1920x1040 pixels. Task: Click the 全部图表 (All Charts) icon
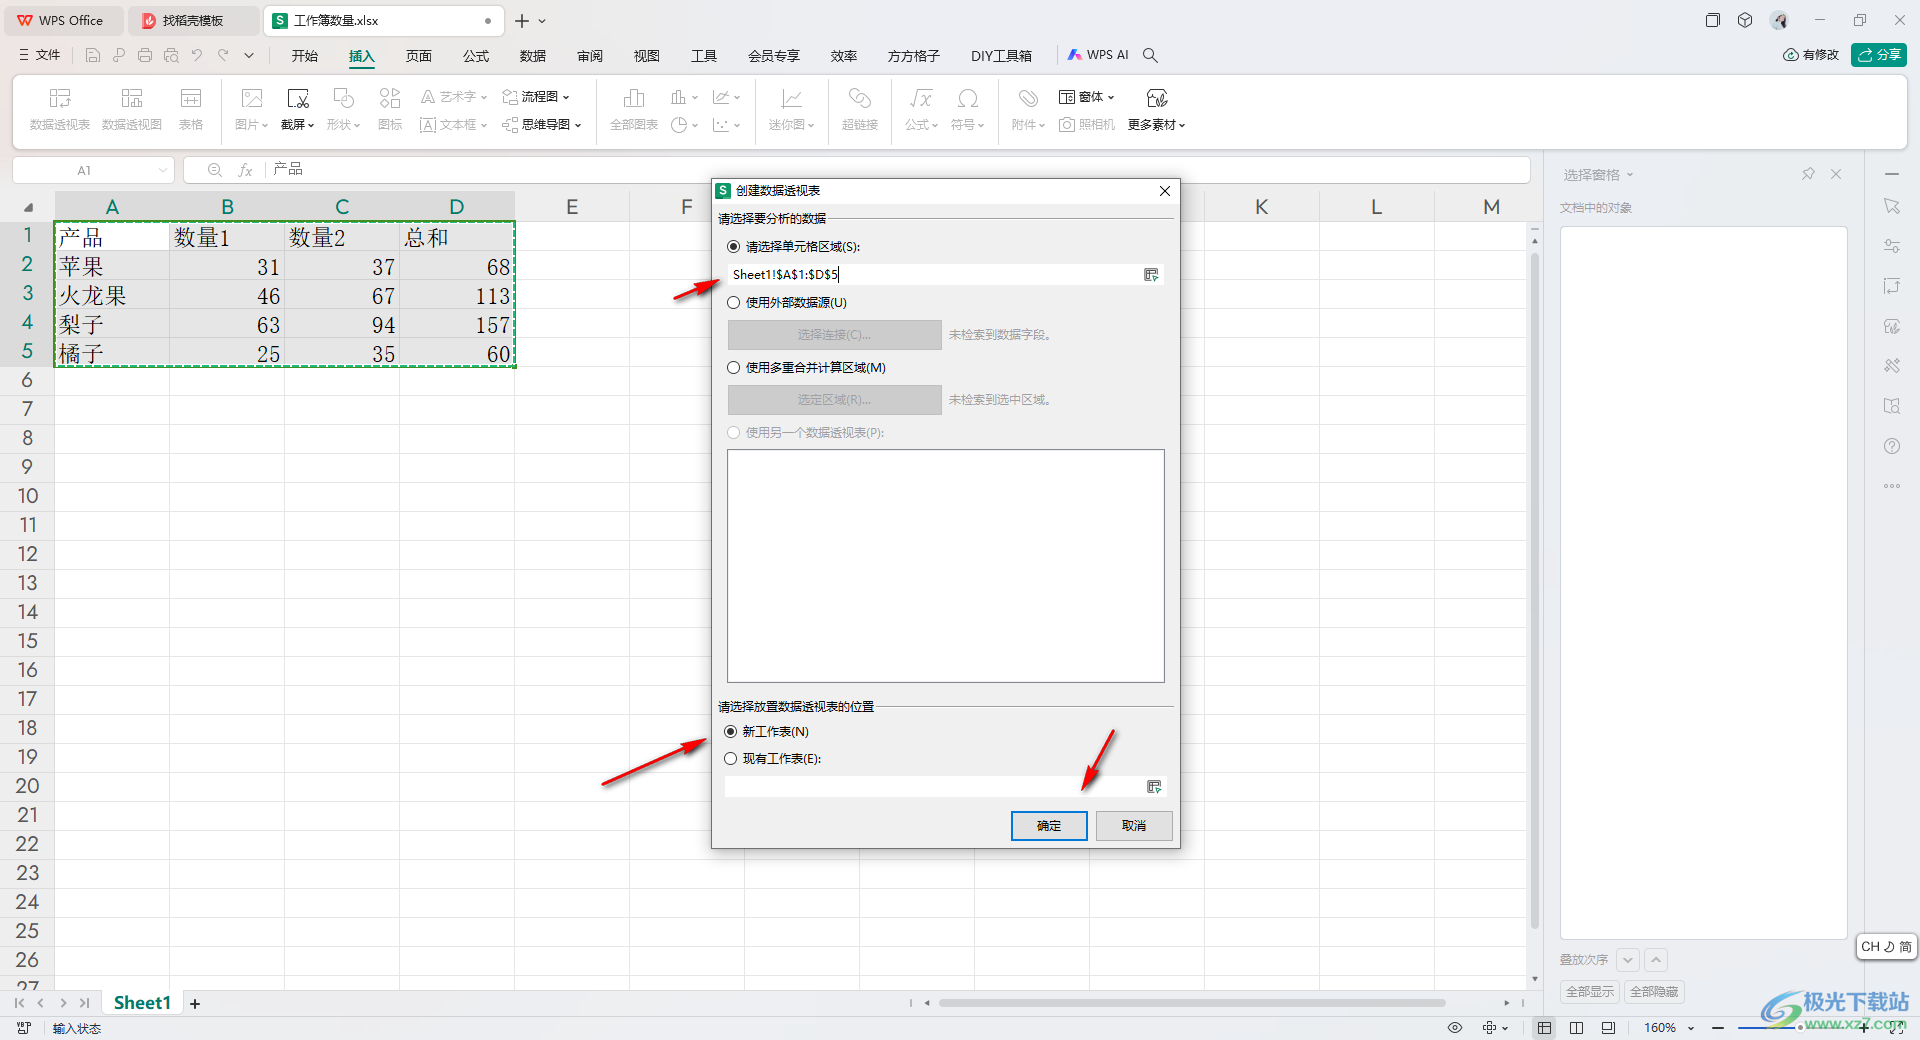pos(634,108)
